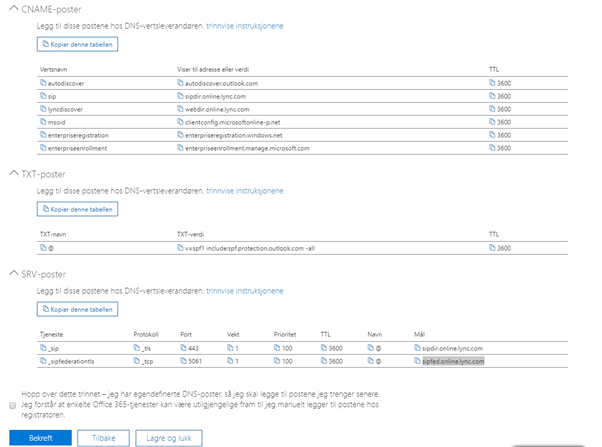602x447 pixels.
Task: Collapse the TXT-poster section
Action: (14, 174)
